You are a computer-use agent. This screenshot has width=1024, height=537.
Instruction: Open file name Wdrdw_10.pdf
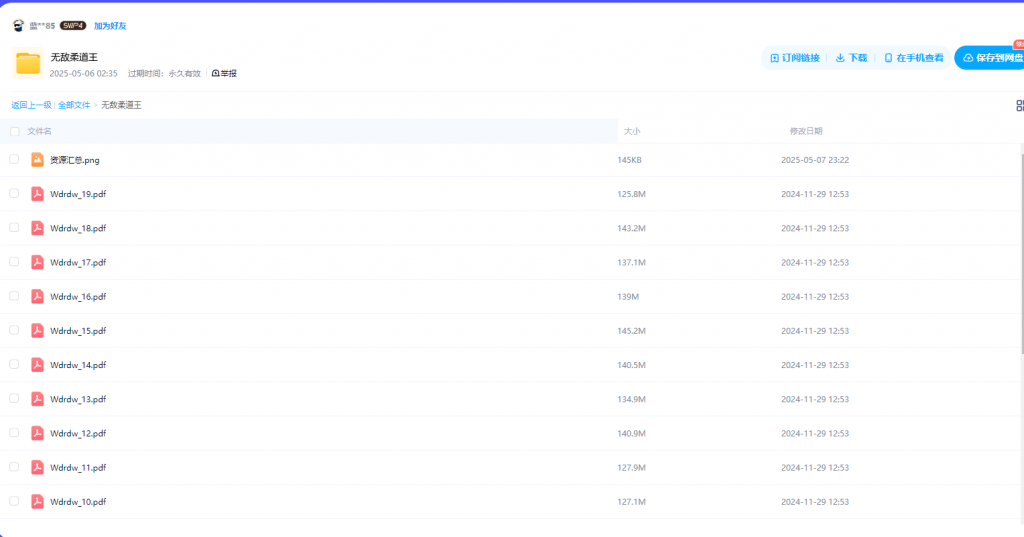click(x=78, y=502)
